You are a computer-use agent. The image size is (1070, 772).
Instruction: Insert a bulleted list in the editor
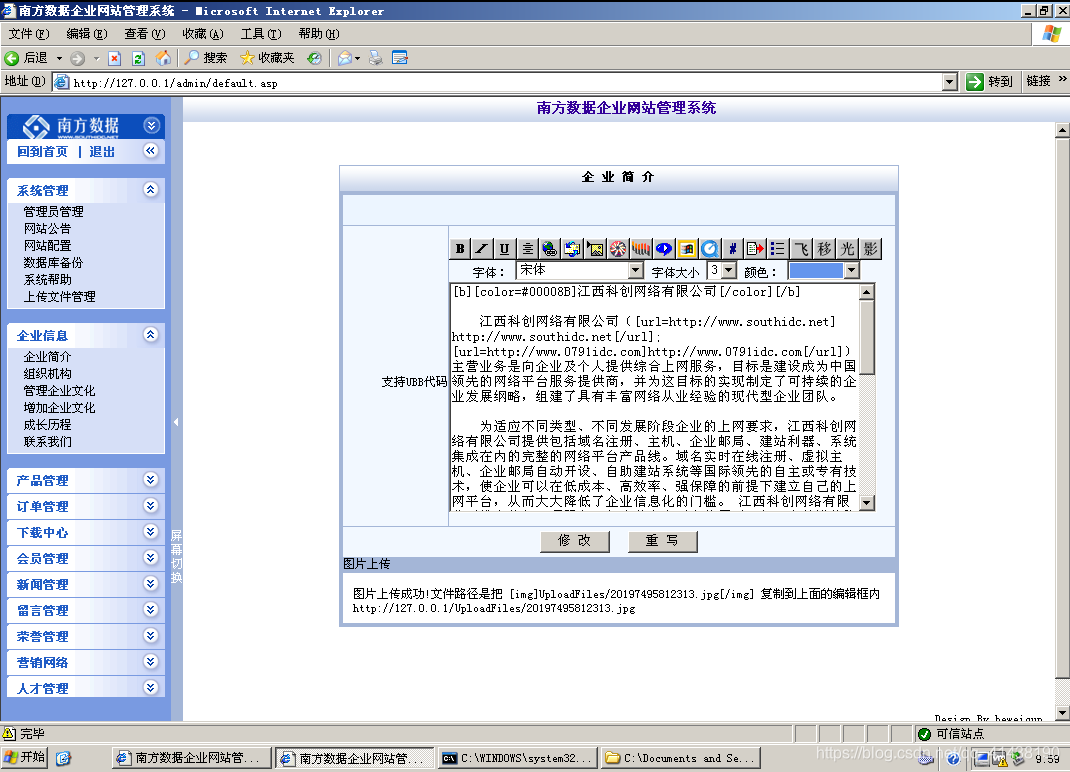pos(778,249)
